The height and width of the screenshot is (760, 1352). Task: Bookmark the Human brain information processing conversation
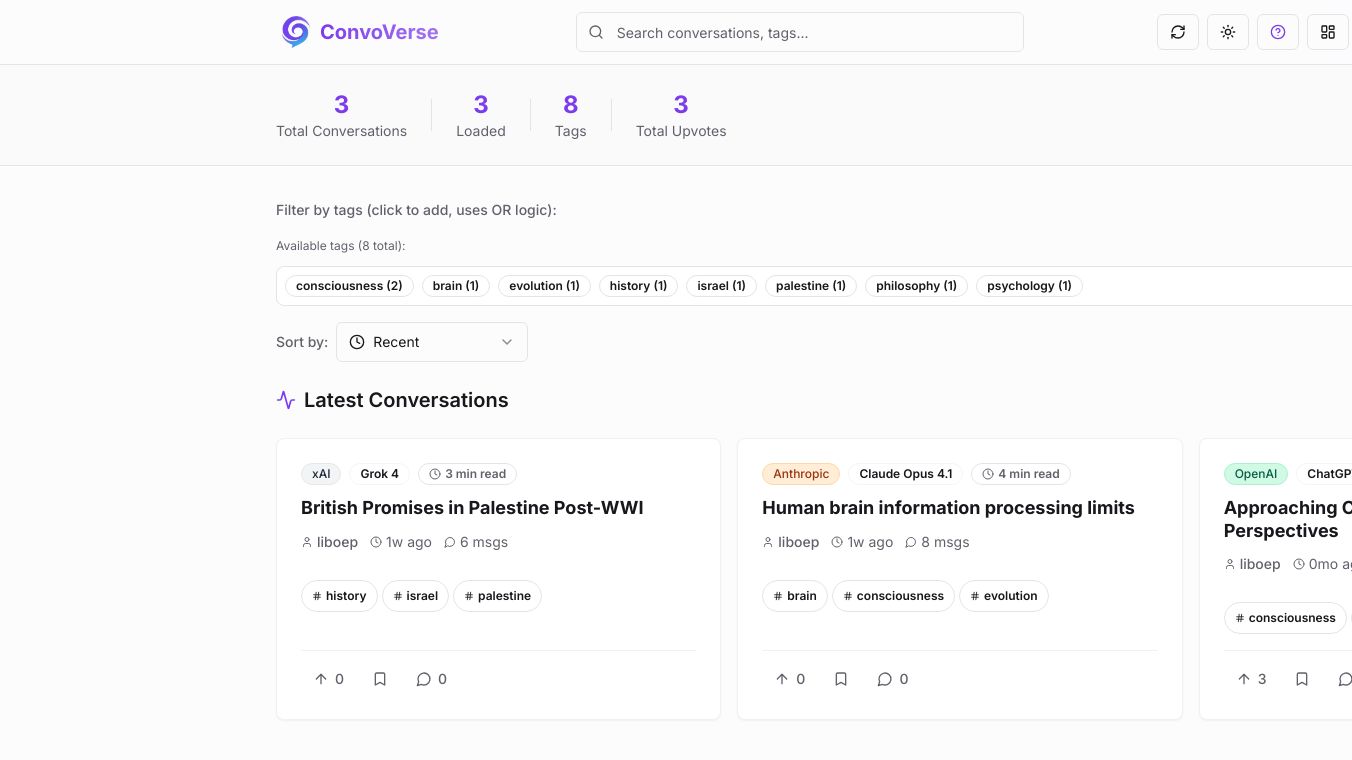coord(841,679)
